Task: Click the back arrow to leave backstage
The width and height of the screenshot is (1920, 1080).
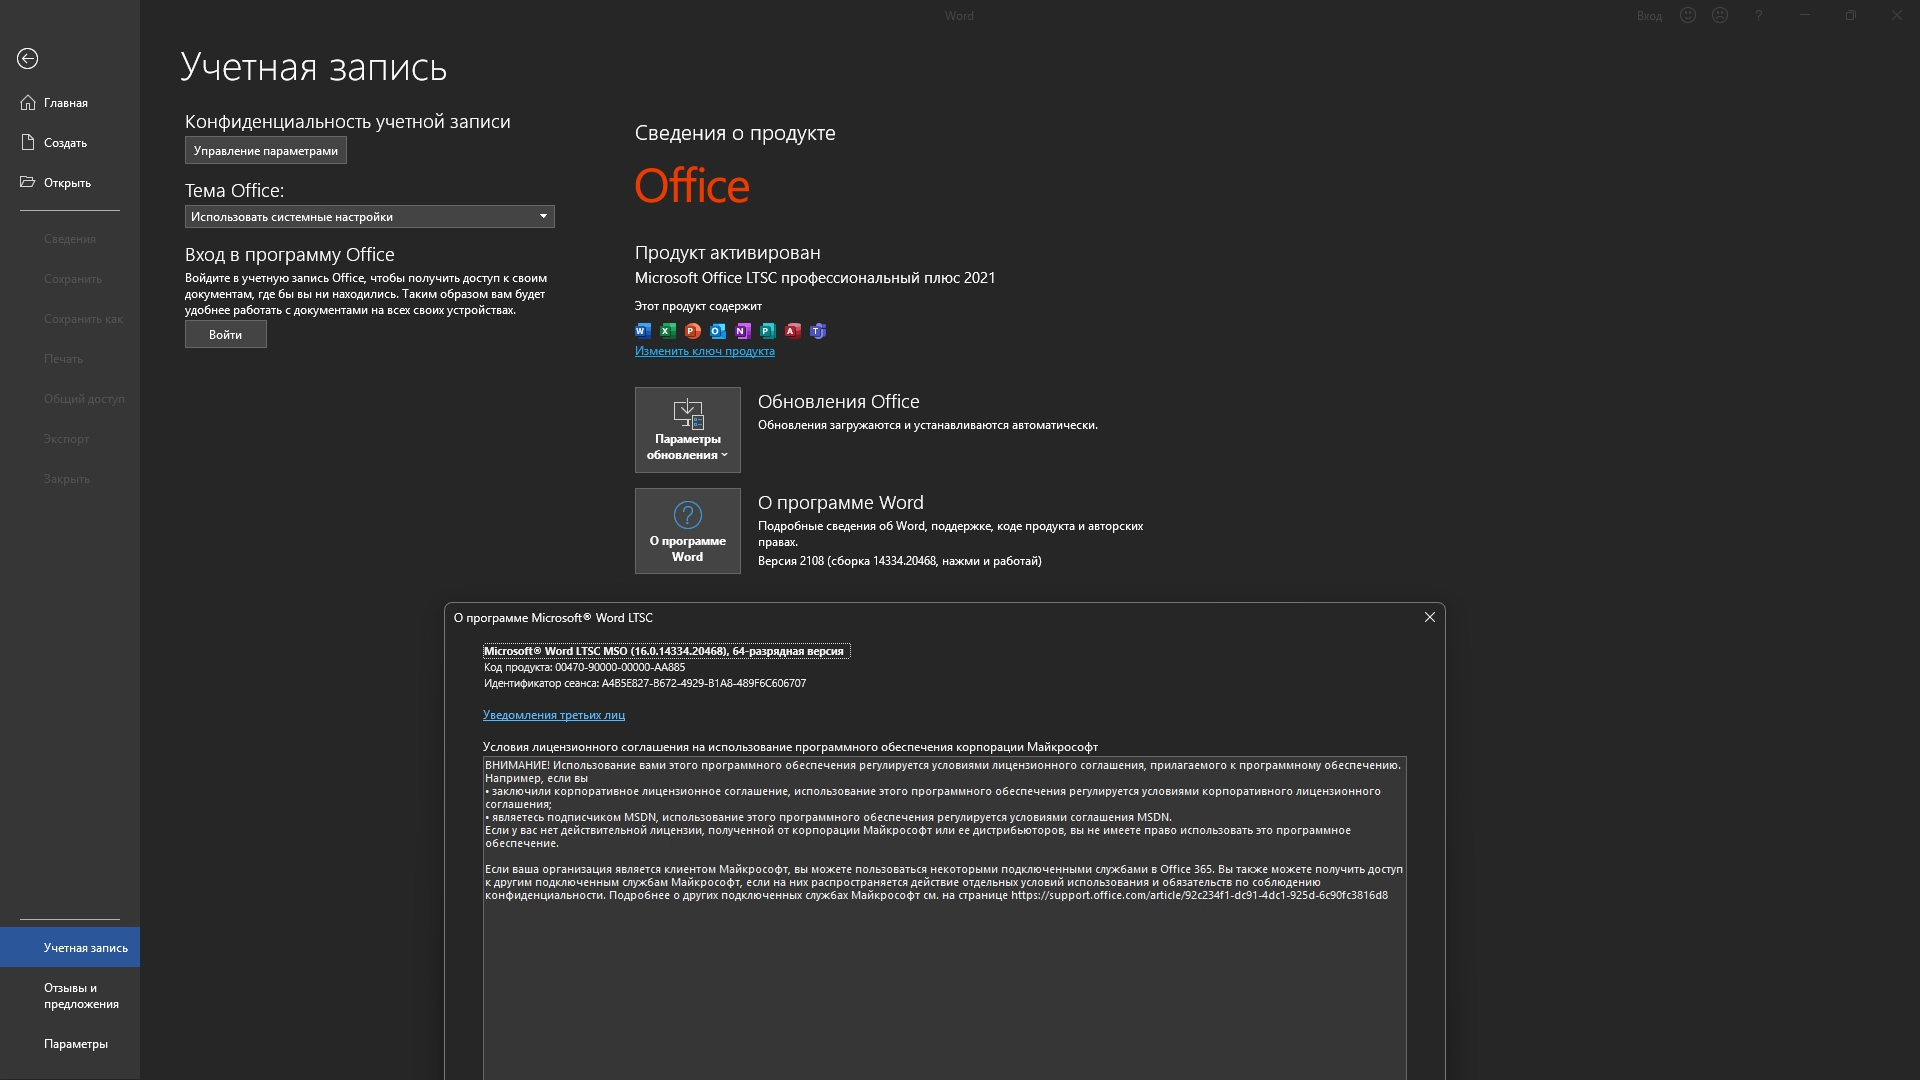Action: [28, 59]
